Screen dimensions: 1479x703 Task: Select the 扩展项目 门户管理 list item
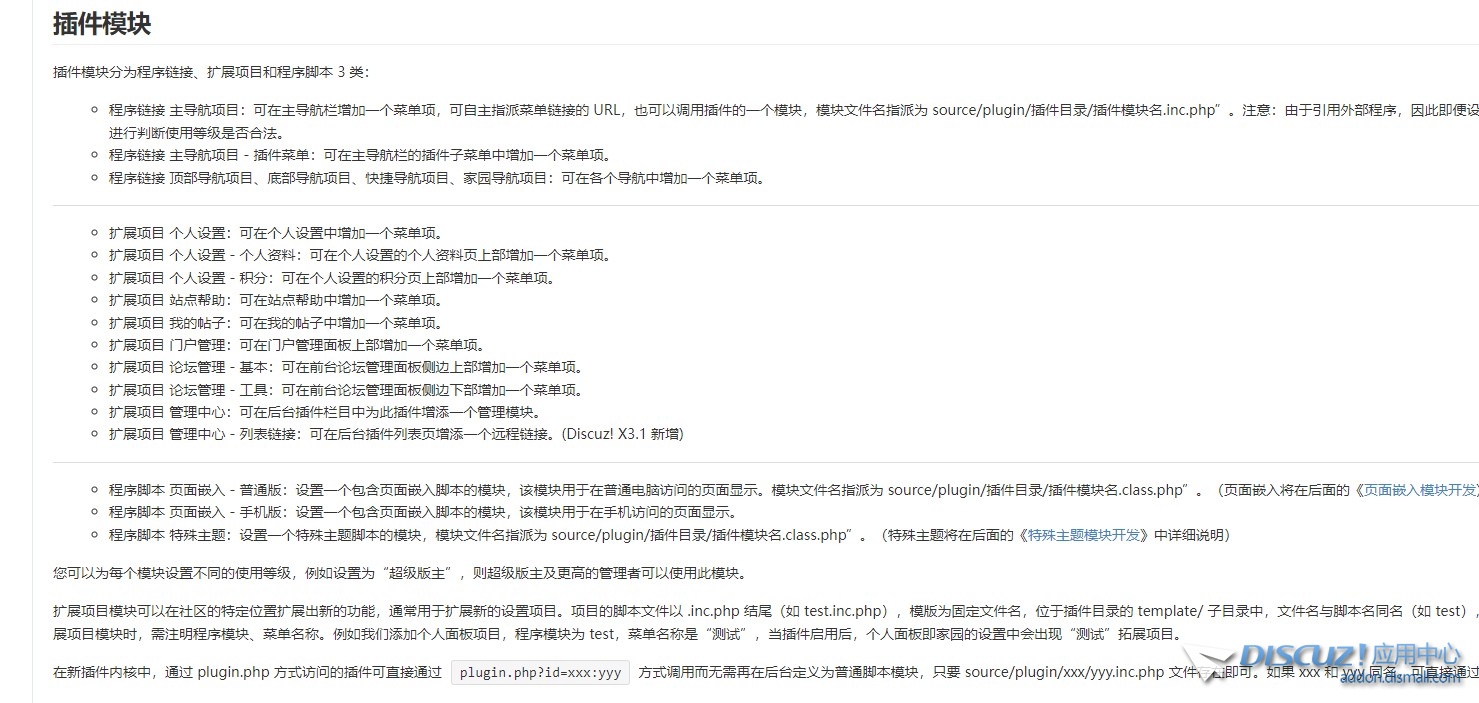point(297,345)
